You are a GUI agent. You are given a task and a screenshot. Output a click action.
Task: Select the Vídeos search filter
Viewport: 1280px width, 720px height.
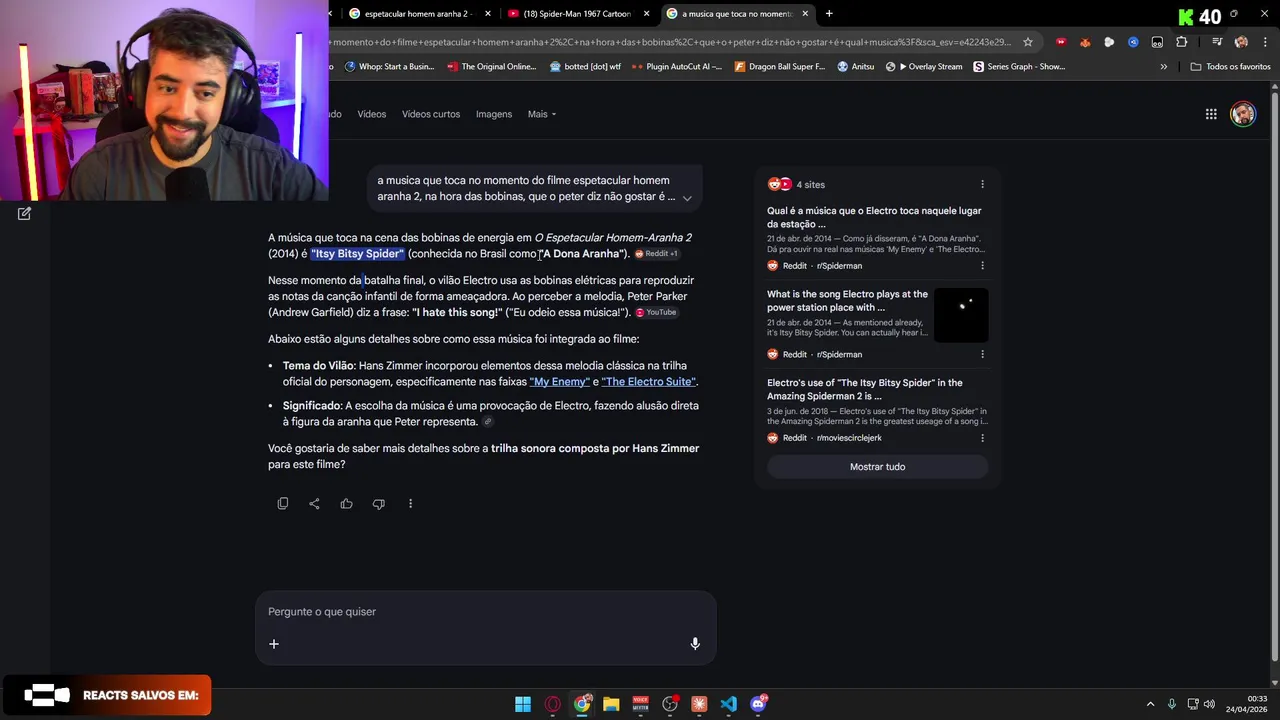371,114
